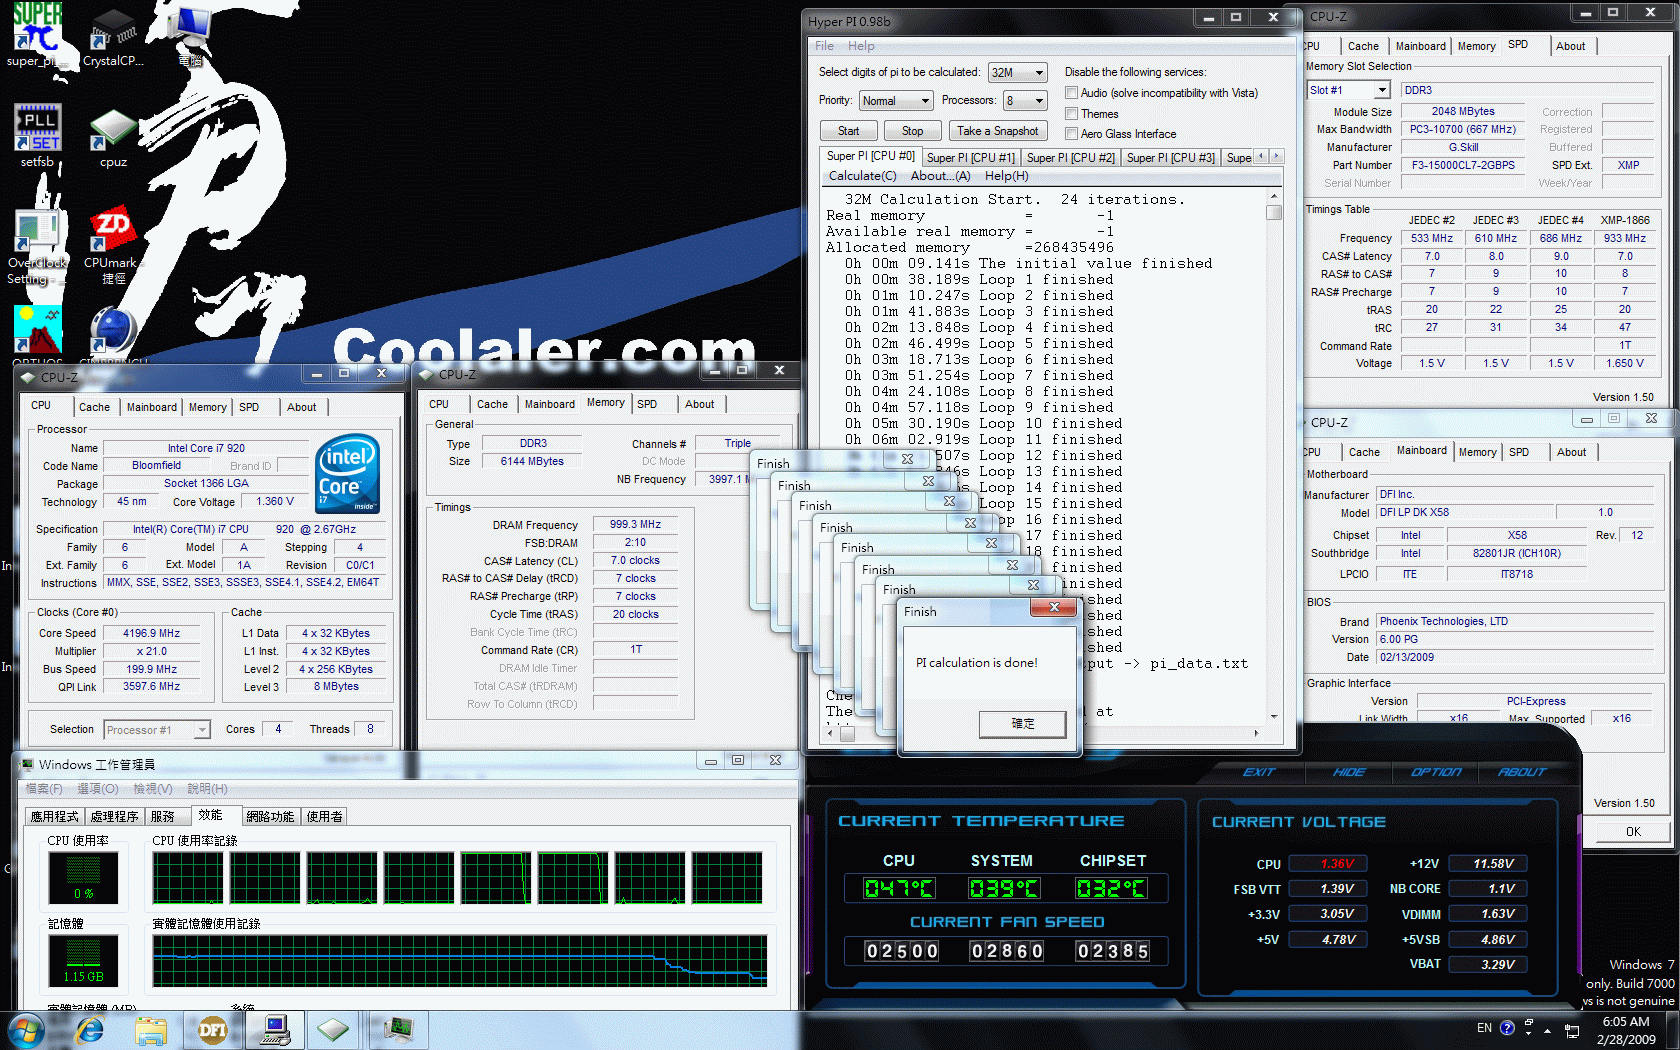Switch to SPD tab in Memory CPU-Z window
Image resolution: width=1680 pixels, height=1050 pixels.
[x=647, y=404]
